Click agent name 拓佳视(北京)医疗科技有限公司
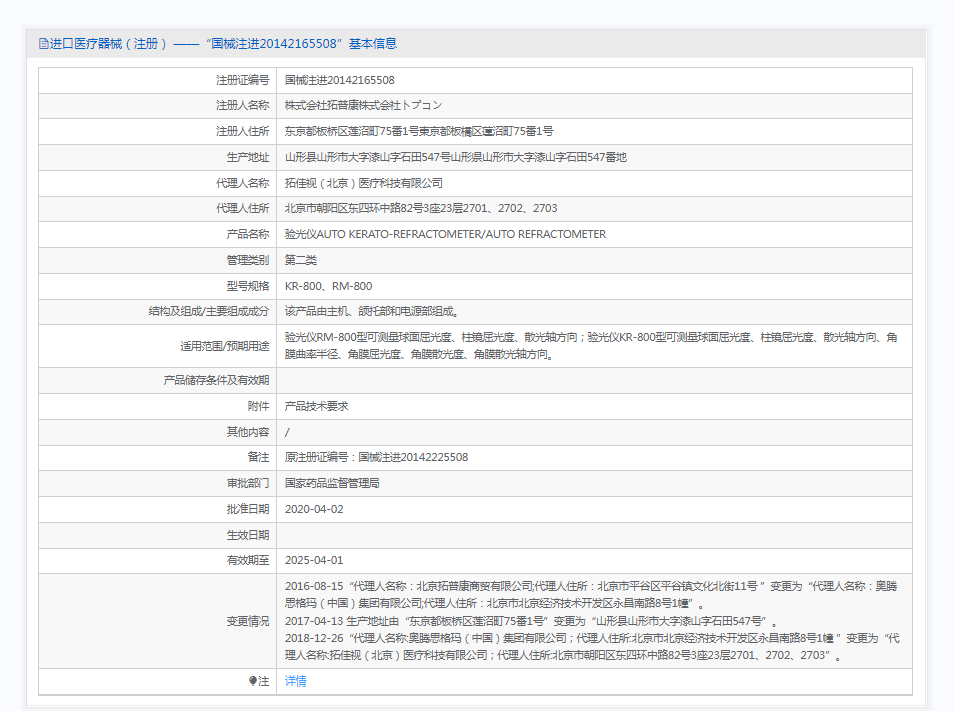Screen dimensions: 954x711 click(363, 183)
